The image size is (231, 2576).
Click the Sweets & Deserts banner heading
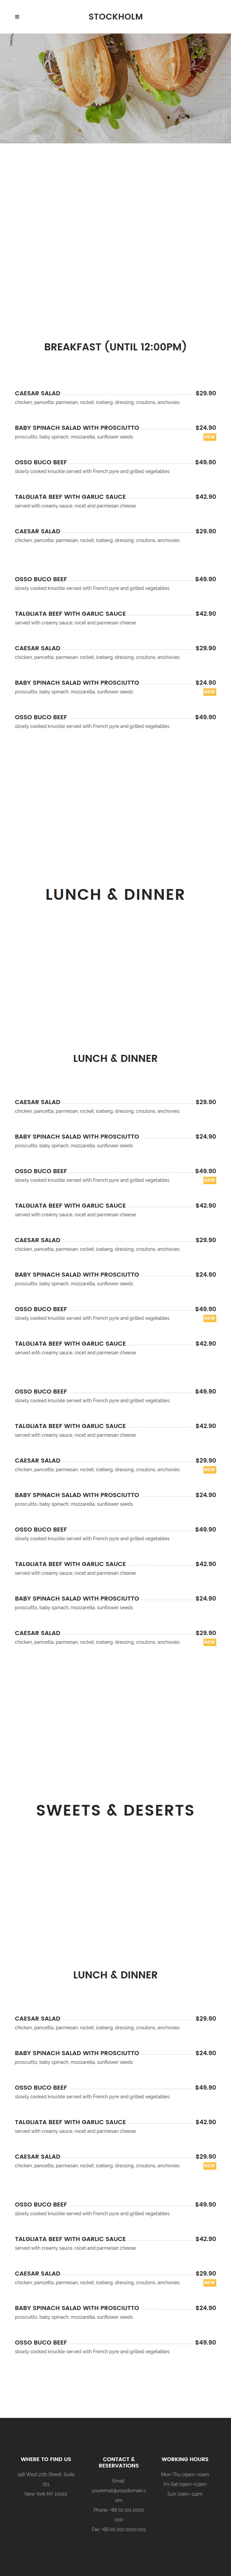115,1810
